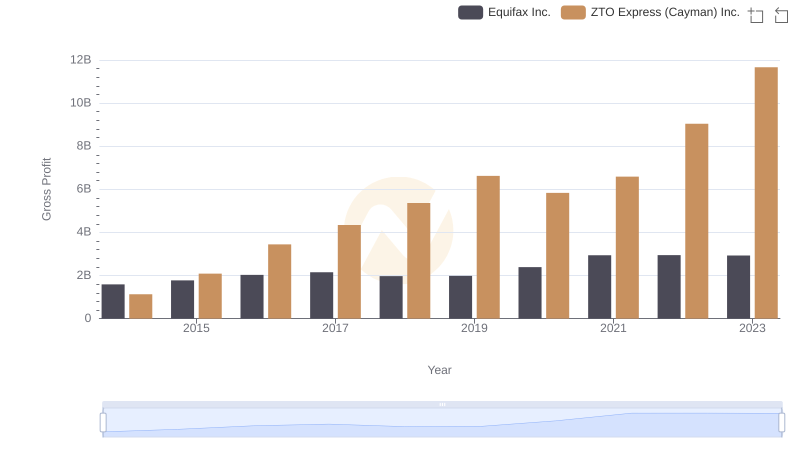800x461 pixels.
Task: Click the Equifax 2023 bar
Action: tap(738, 287)
